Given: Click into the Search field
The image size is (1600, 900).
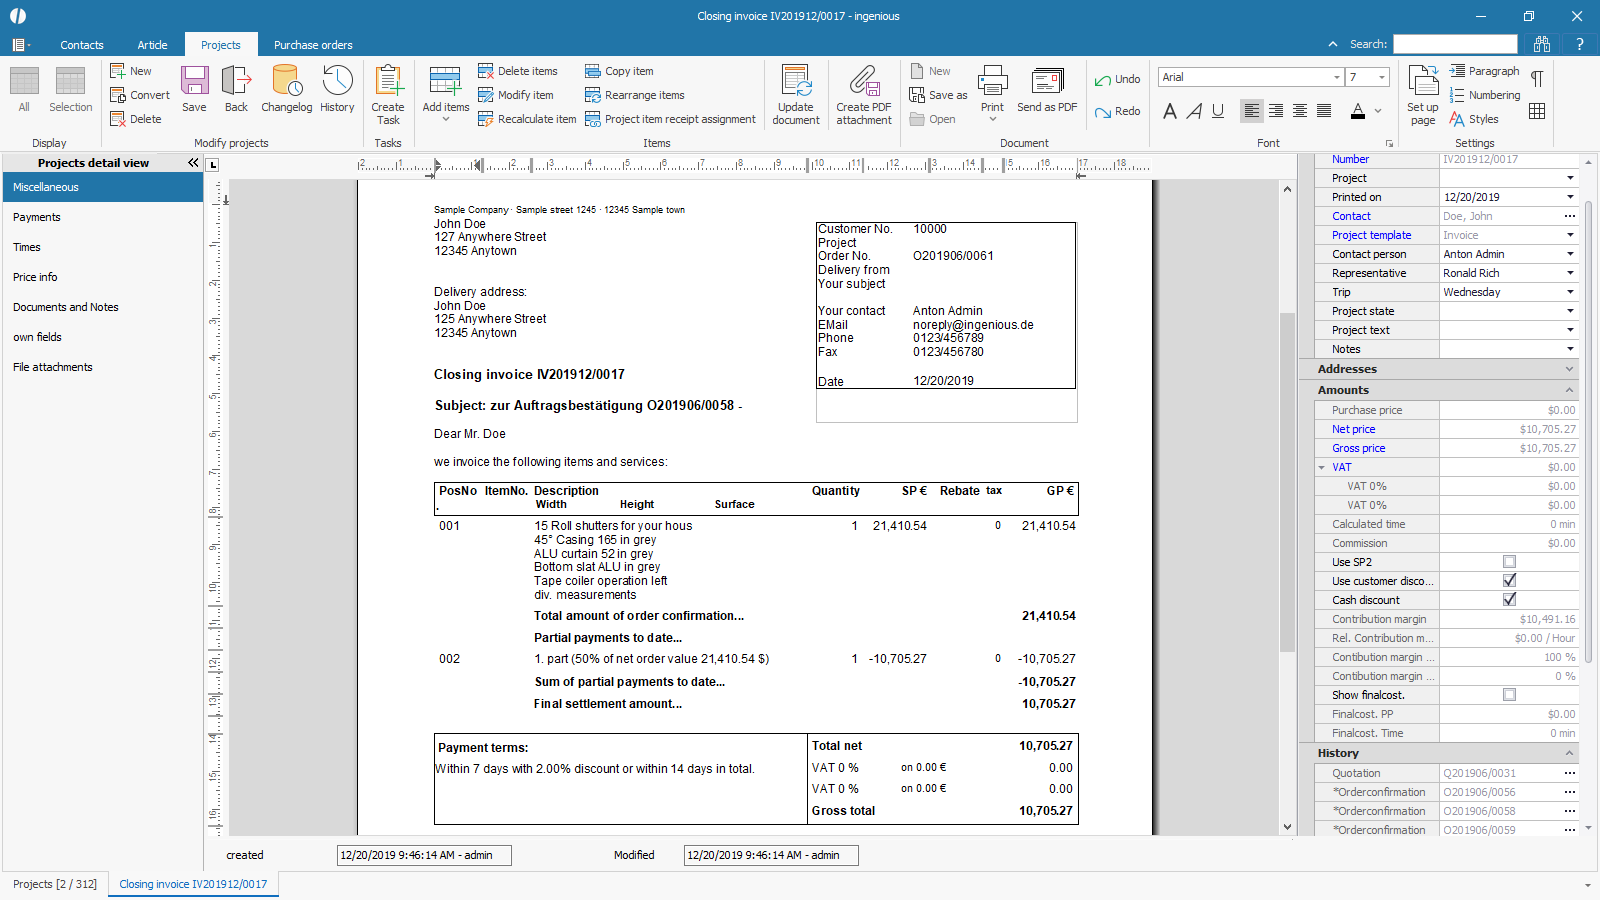Looking at the screenshot, I should (1454, 44).
